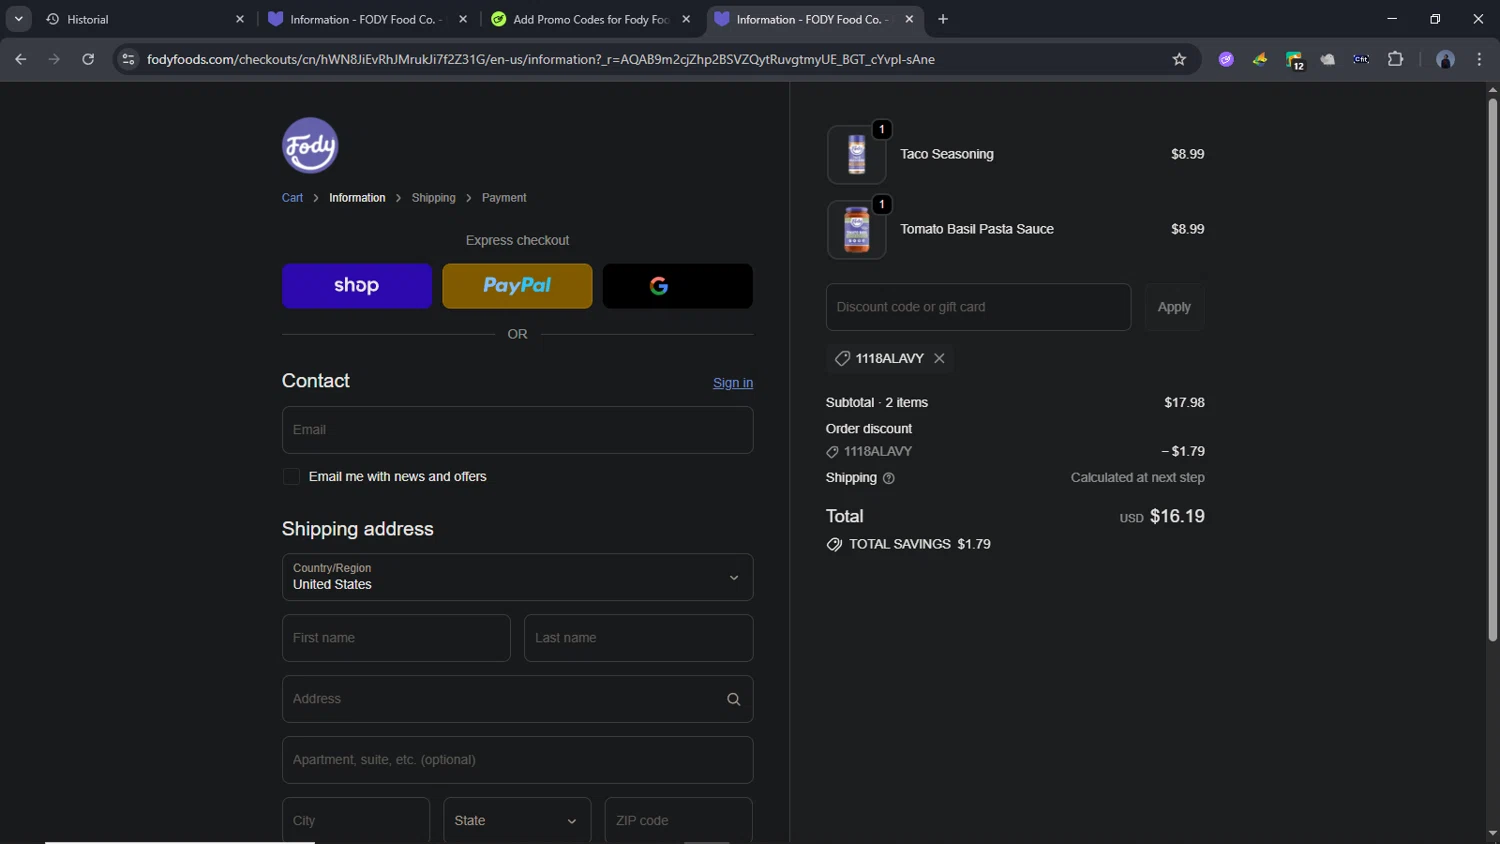
Task: Check Email me with news and offers
Action: [x=291, y=477]
